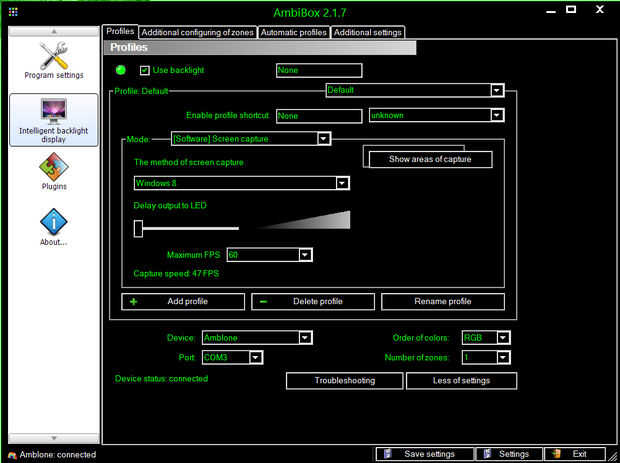Click the Delete profile button

pyautogui.click(x=313, y=302)
